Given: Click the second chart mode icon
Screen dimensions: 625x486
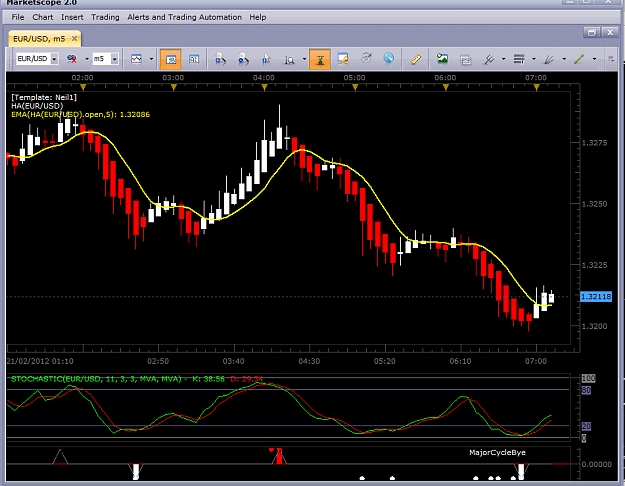Looking at the screenshot, I should click(194, 59).
